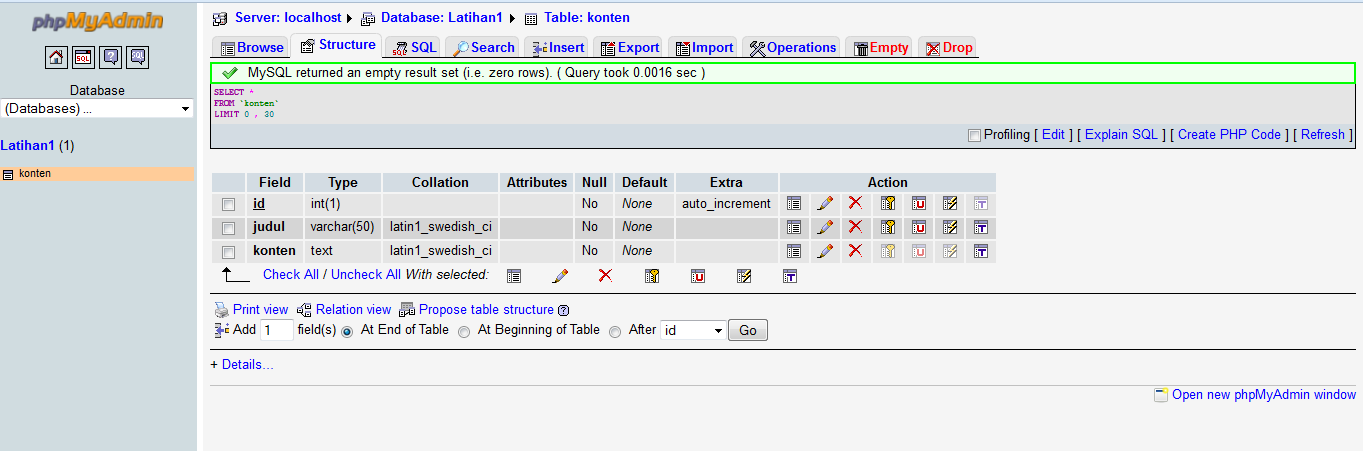Enable the Profiling checkbox
The width and height of the screenshot is (1363, 451).
[974, 135]
